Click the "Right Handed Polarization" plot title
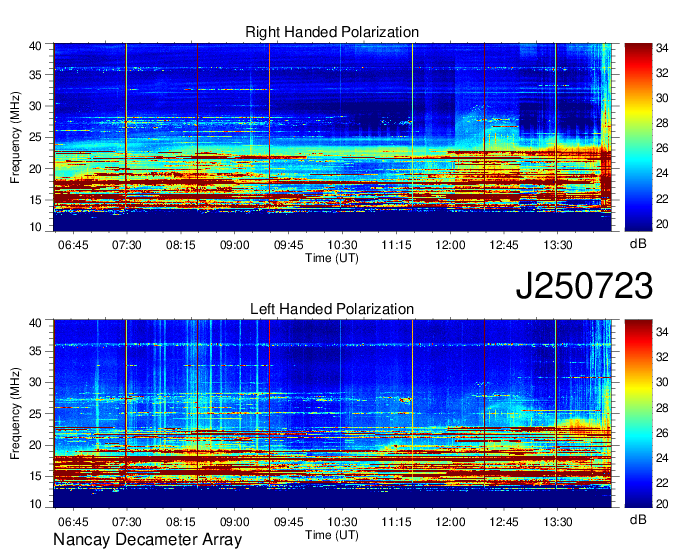Screen dimensions: 680x552 click(x=332, y=32)
